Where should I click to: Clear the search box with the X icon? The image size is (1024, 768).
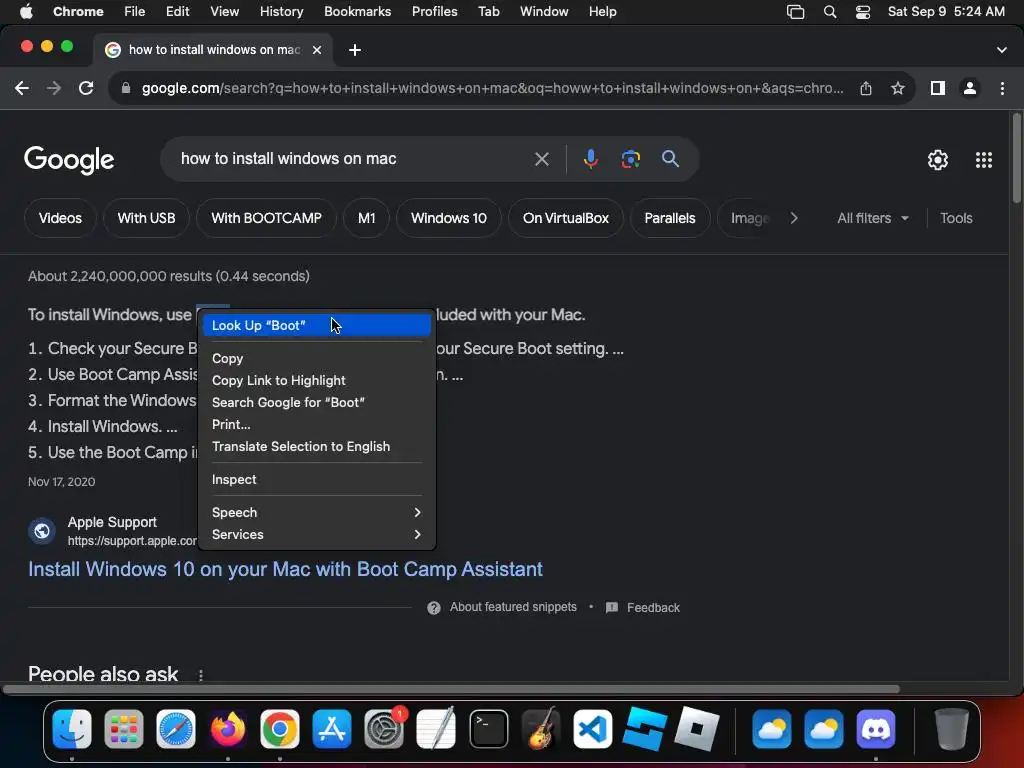[x=541, y=159]
